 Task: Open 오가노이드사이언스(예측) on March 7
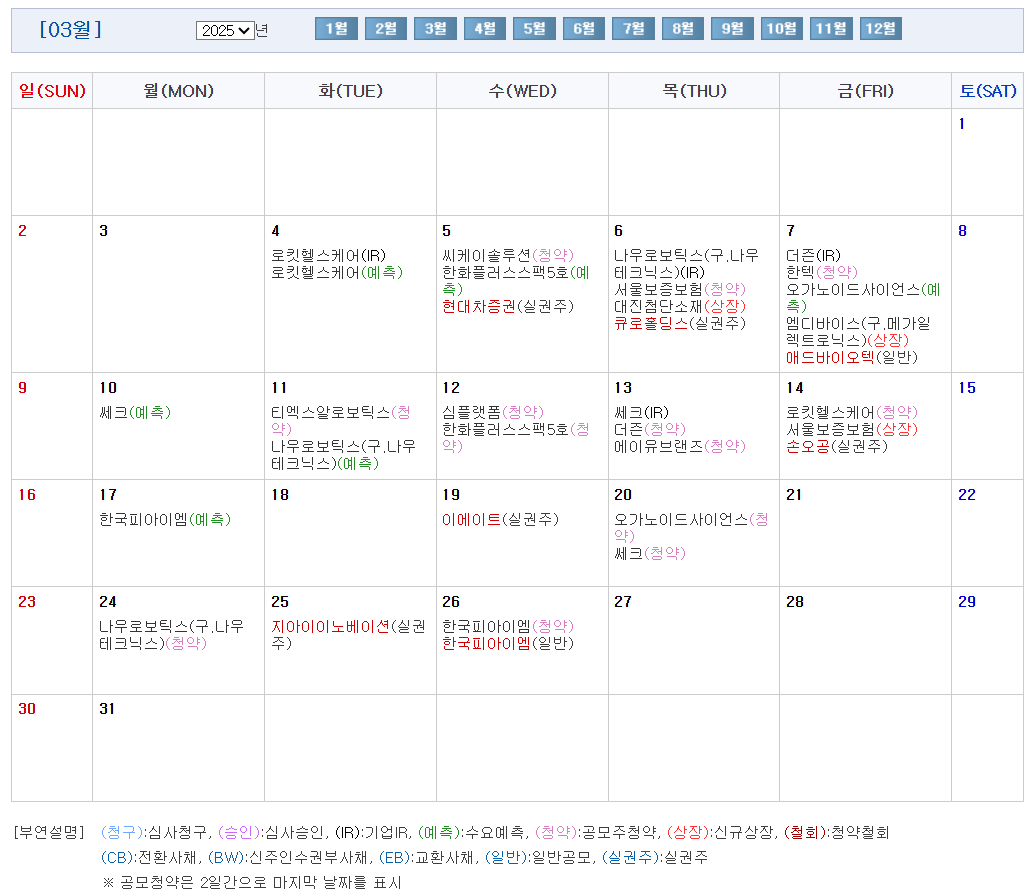click(863, 298)
